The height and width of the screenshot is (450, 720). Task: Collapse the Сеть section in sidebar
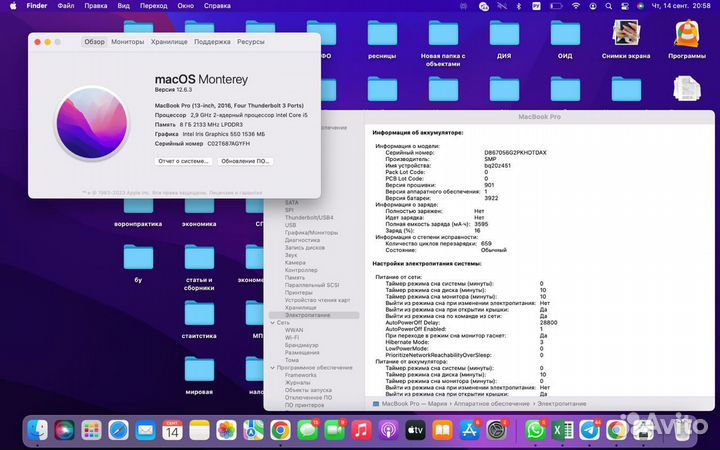click(273, 323)
